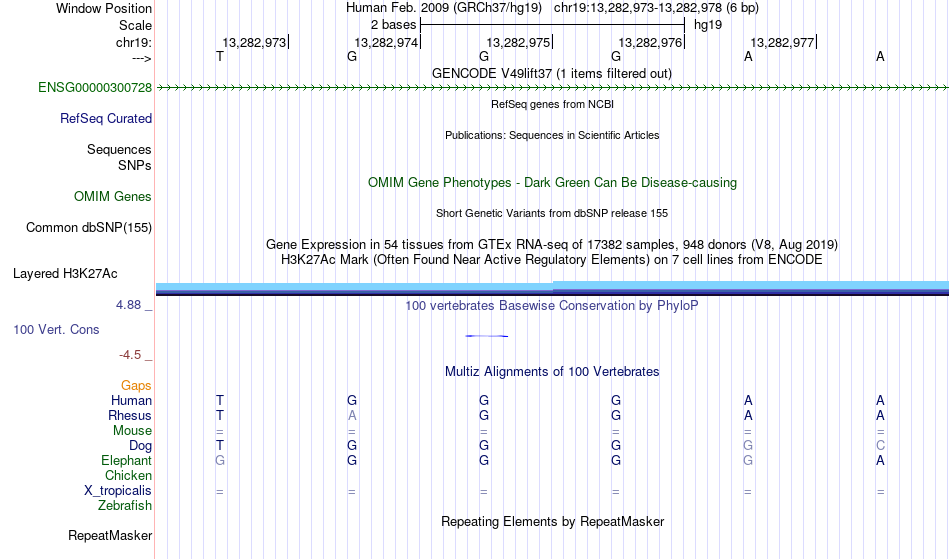Click the H3K27Ac Mark ENCODE track title
The height and width of the screenshot is (559, 950).
(x=552, y=260)
